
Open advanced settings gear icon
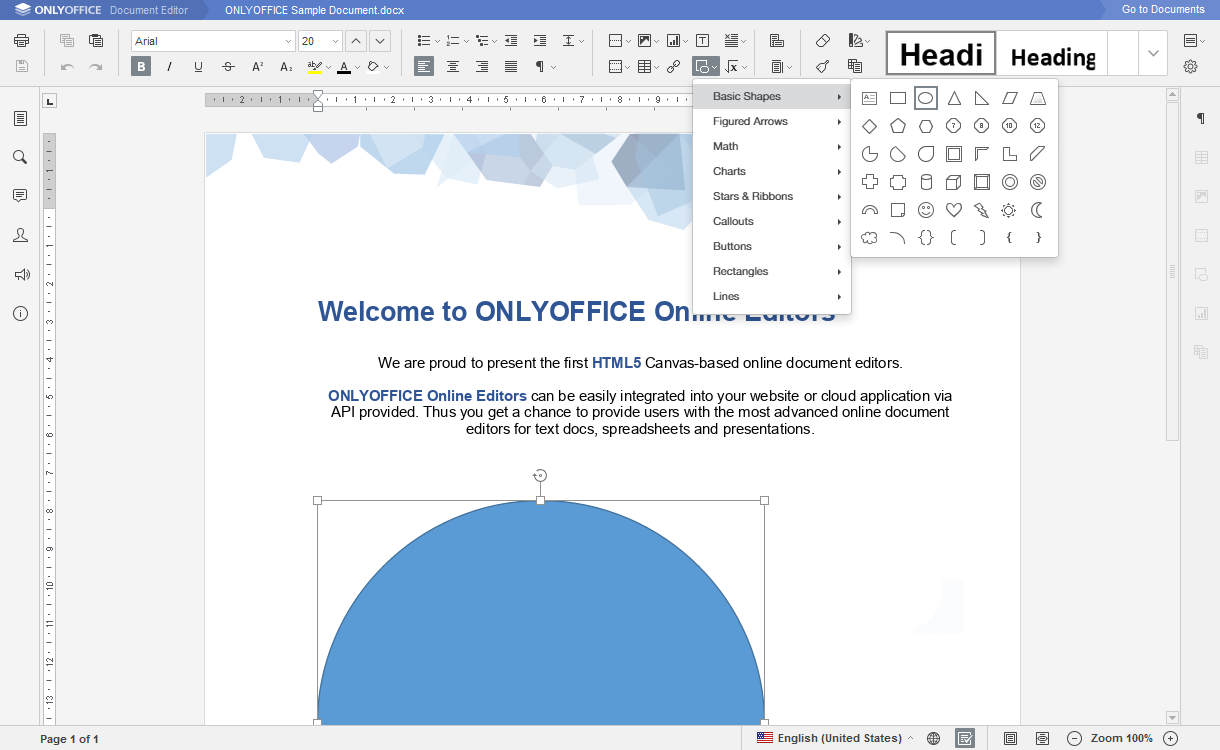(x=1190, y=67)
